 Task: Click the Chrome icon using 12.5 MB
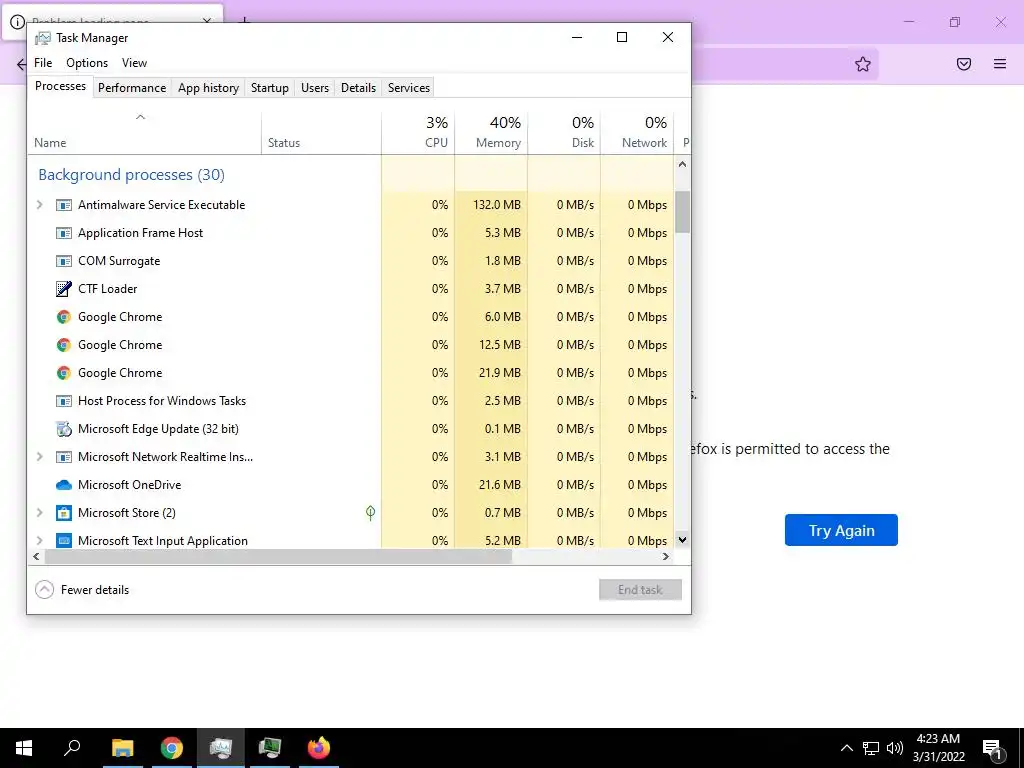point(63,345)
